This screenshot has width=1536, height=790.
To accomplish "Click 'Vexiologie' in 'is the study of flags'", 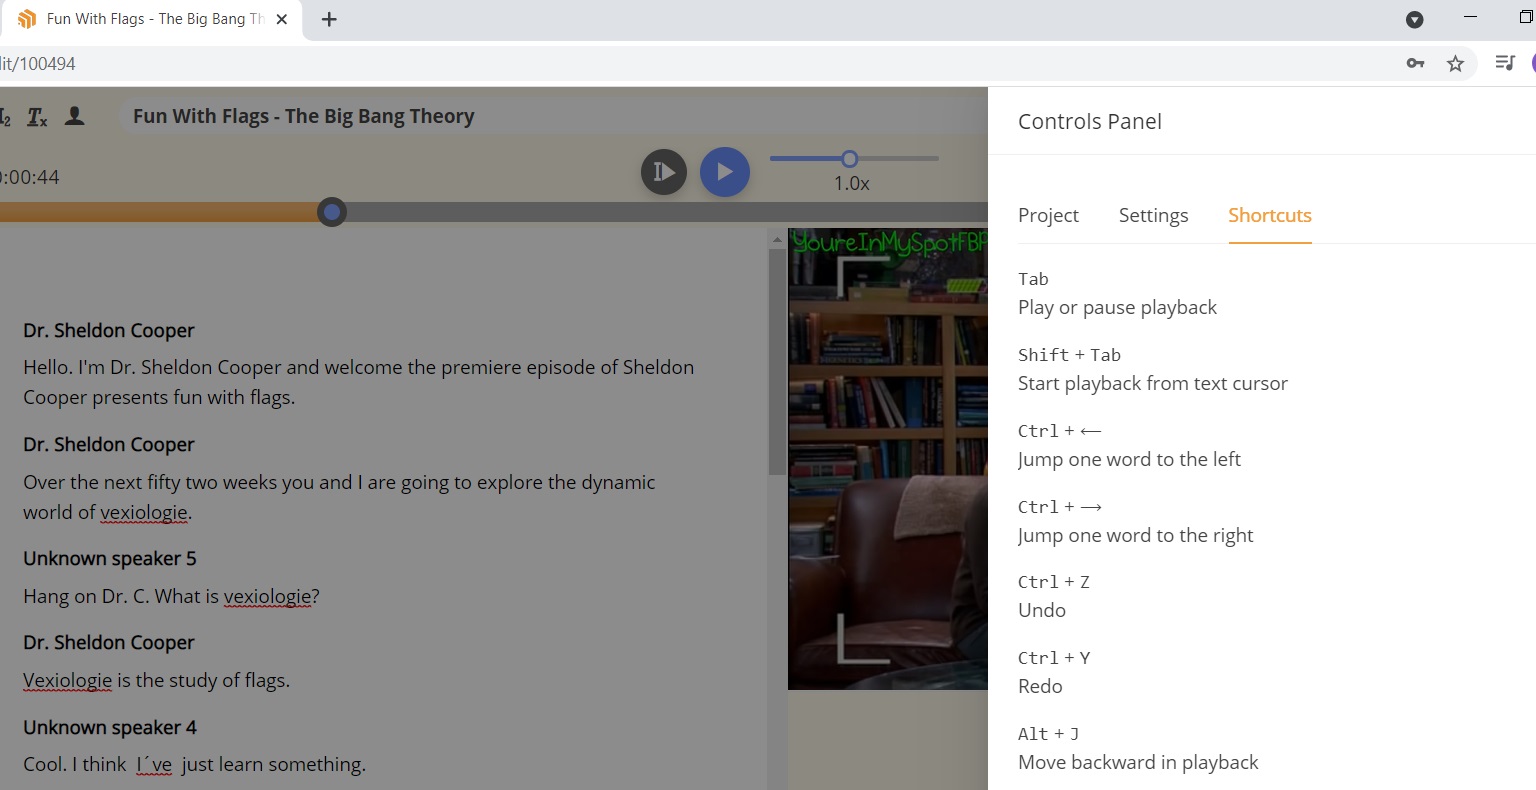I will click(68, 680).
